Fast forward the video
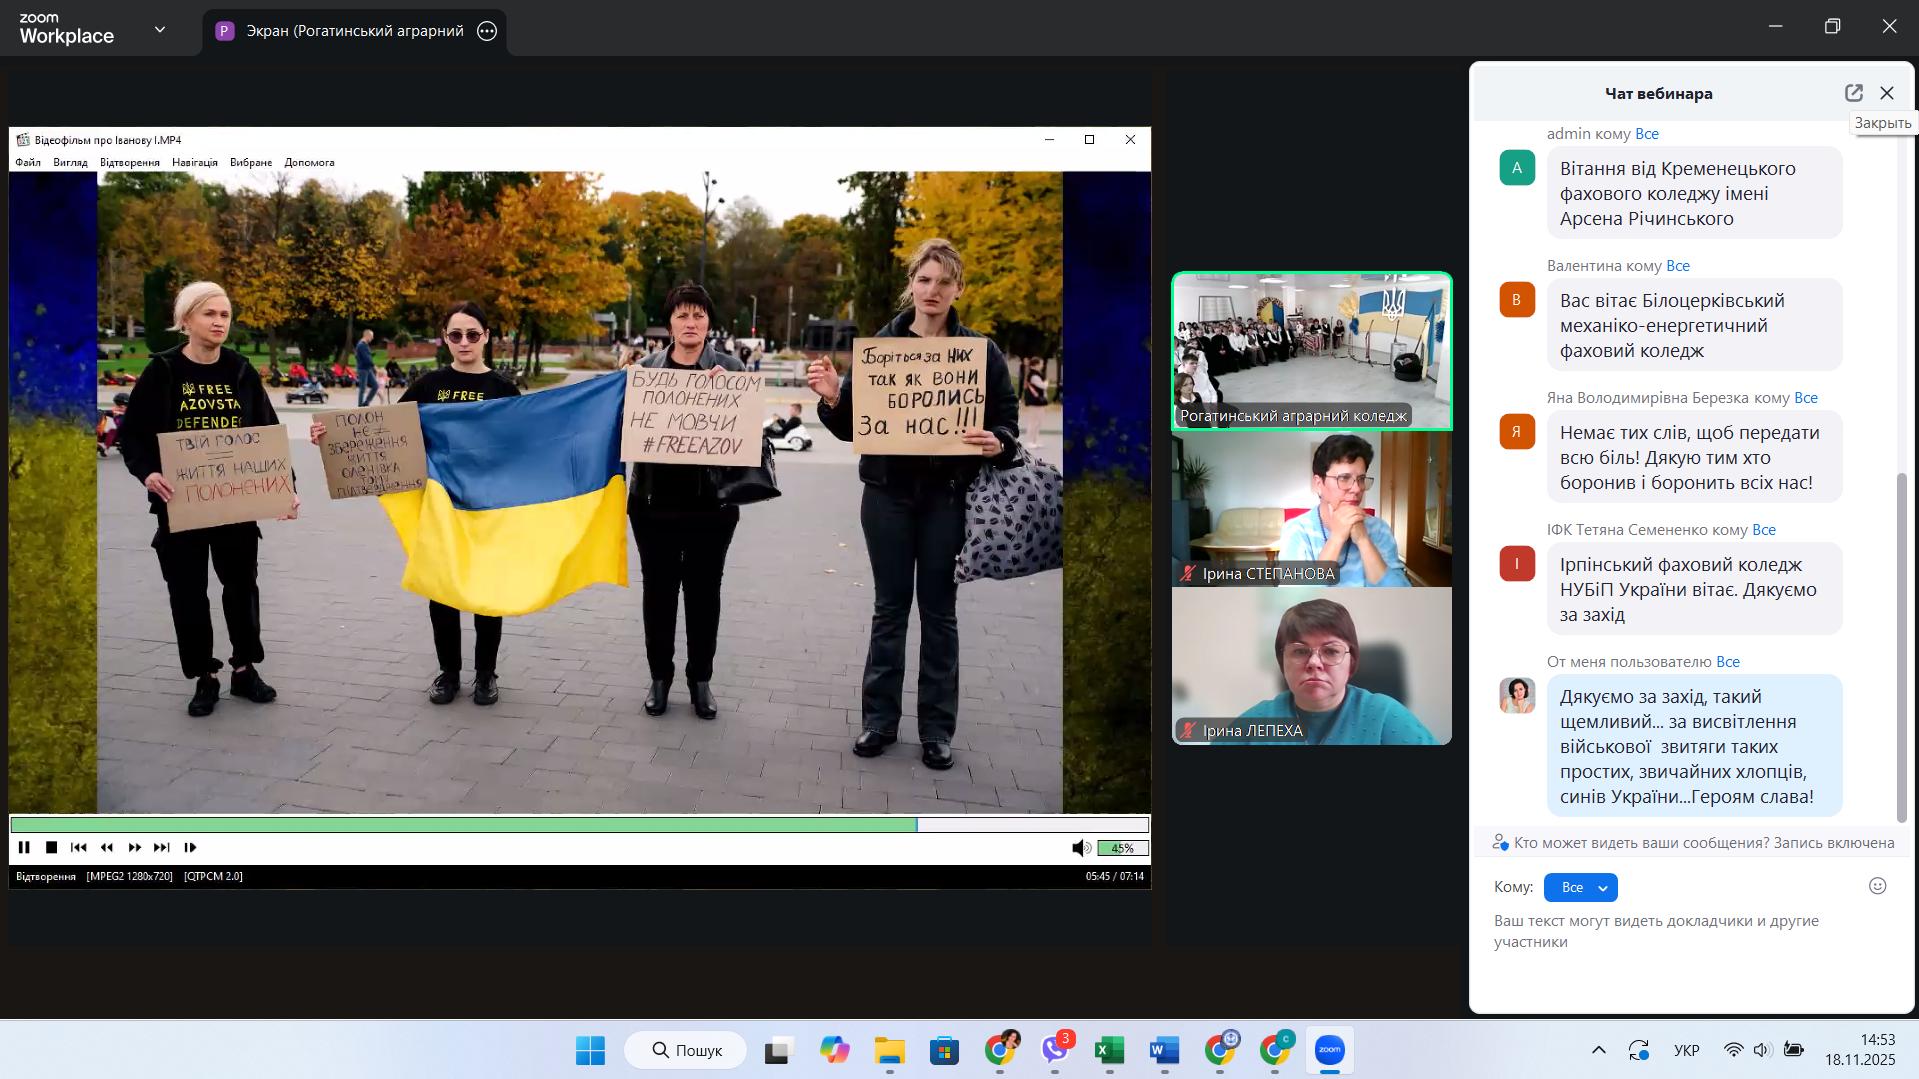 point(135,848)
